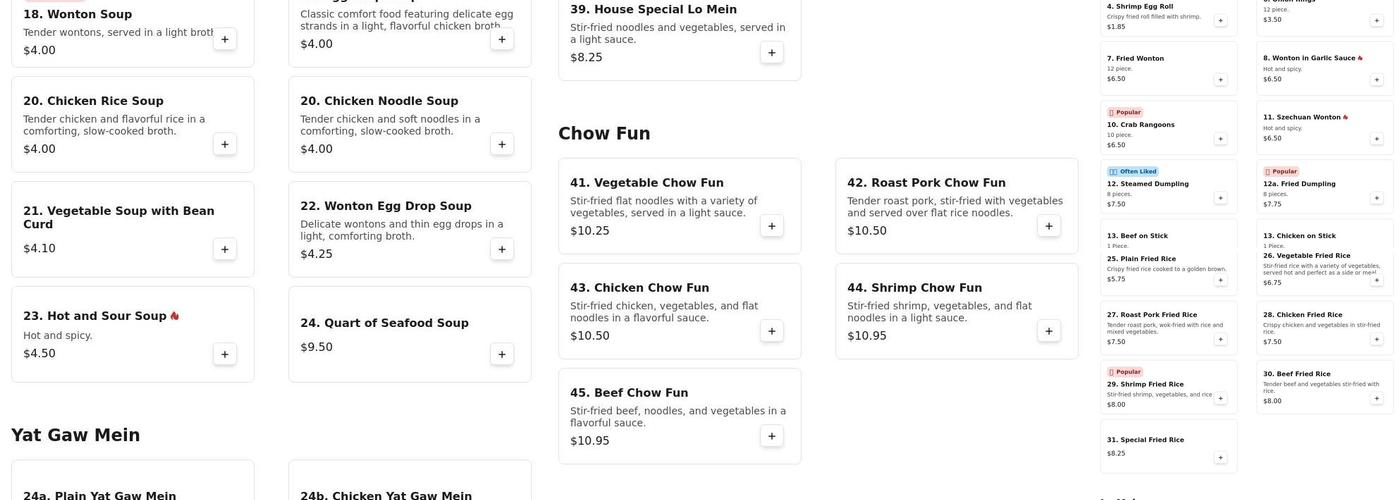The width and height of the screenshot is (1400, 500).
Task: Add Beef Chow Fun to order
Action: tap(772, 436)
